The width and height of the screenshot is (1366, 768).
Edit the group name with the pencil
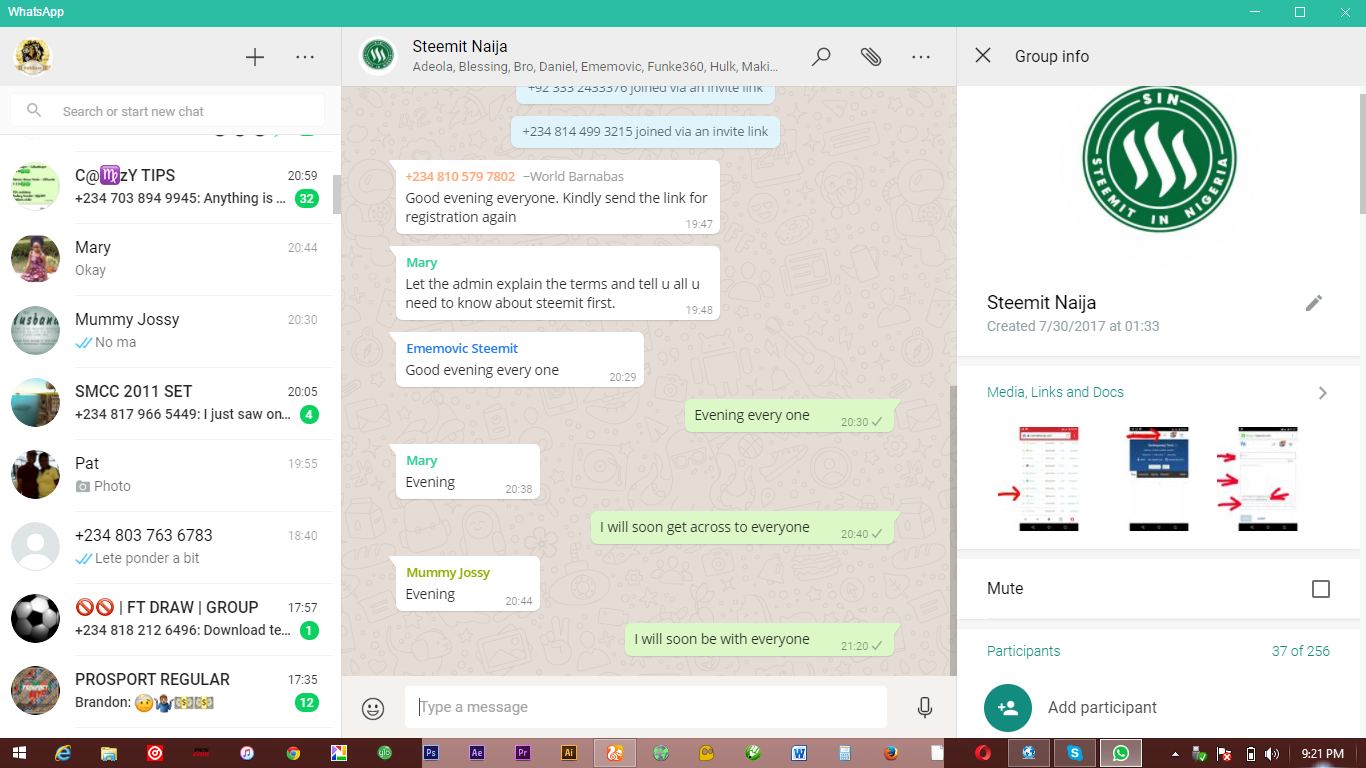click(1314, 302)
